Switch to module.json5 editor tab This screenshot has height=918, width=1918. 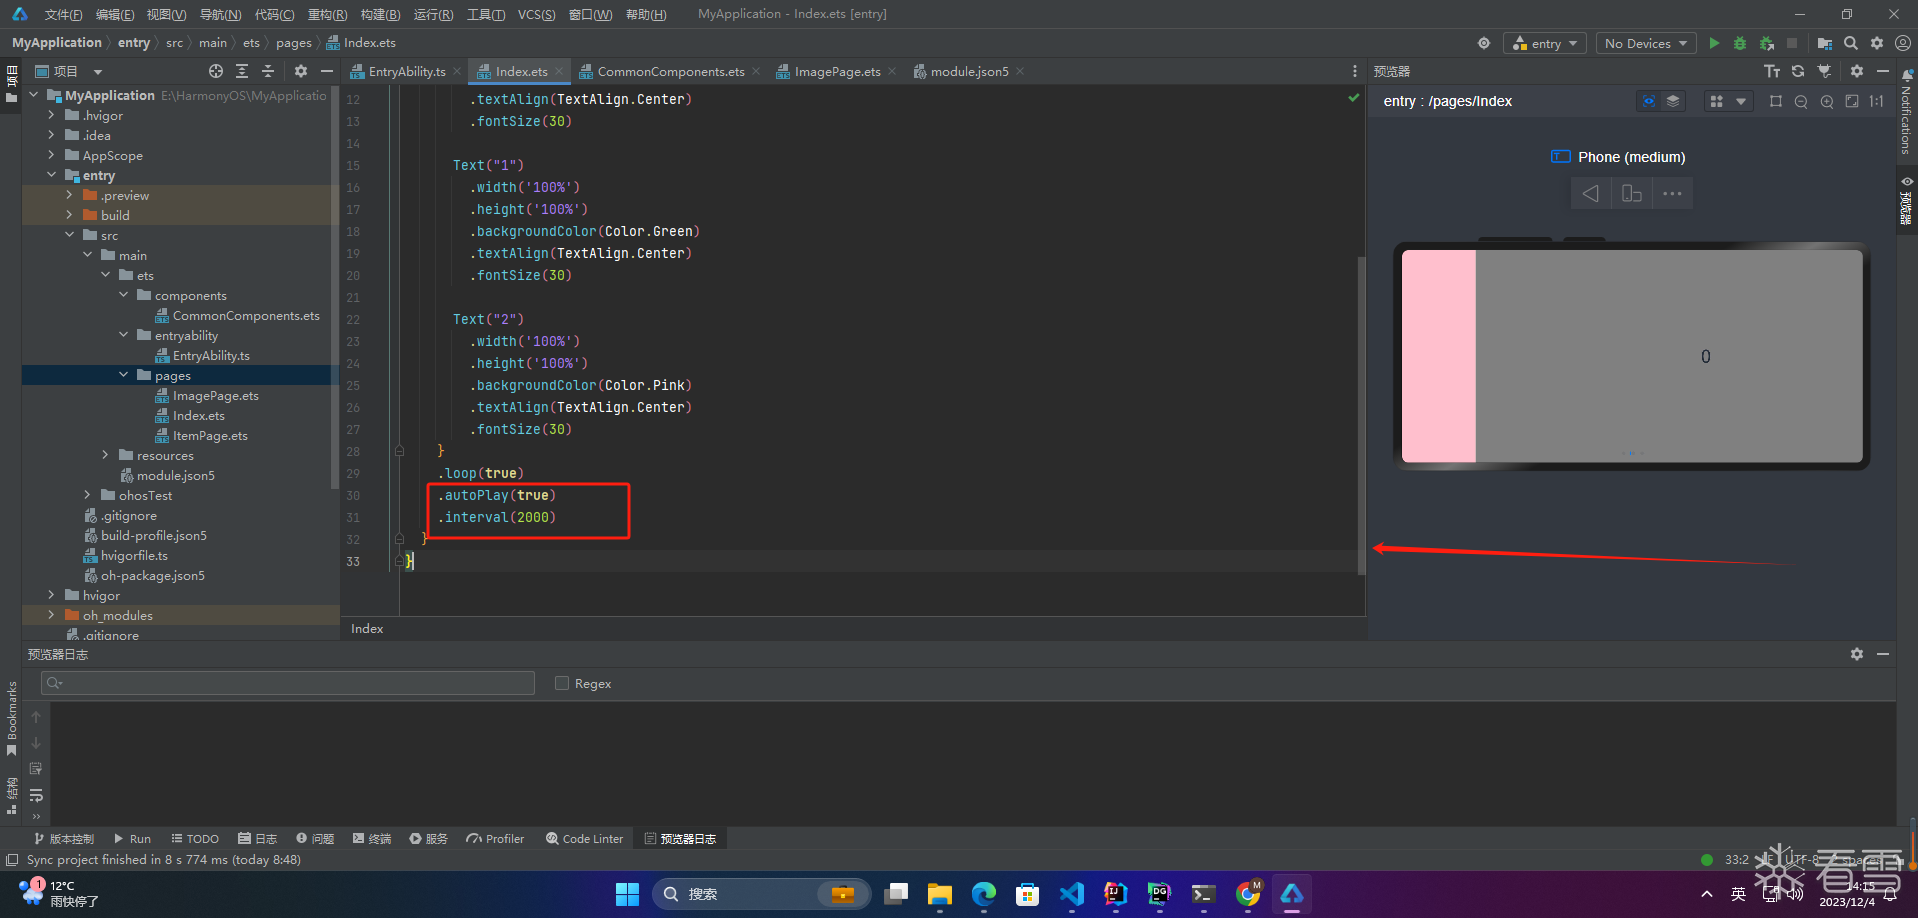[x=969, y=71]
